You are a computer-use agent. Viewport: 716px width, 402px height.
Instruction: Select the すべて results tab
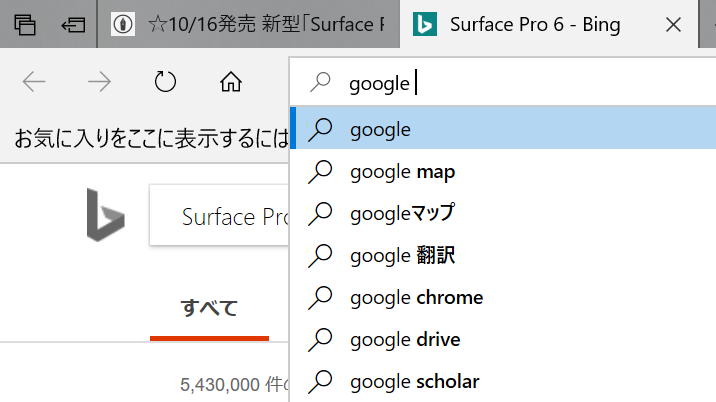[209, 308]
